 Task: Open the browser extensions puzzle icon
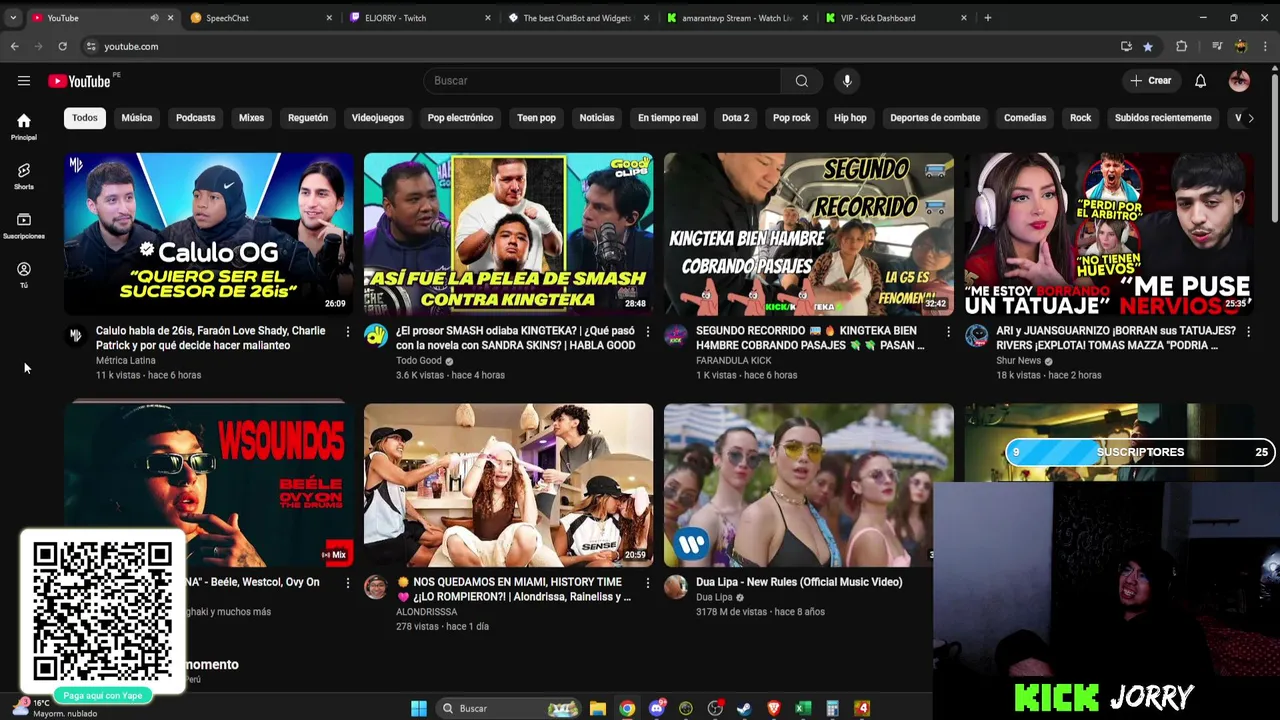coord(1181,46)
